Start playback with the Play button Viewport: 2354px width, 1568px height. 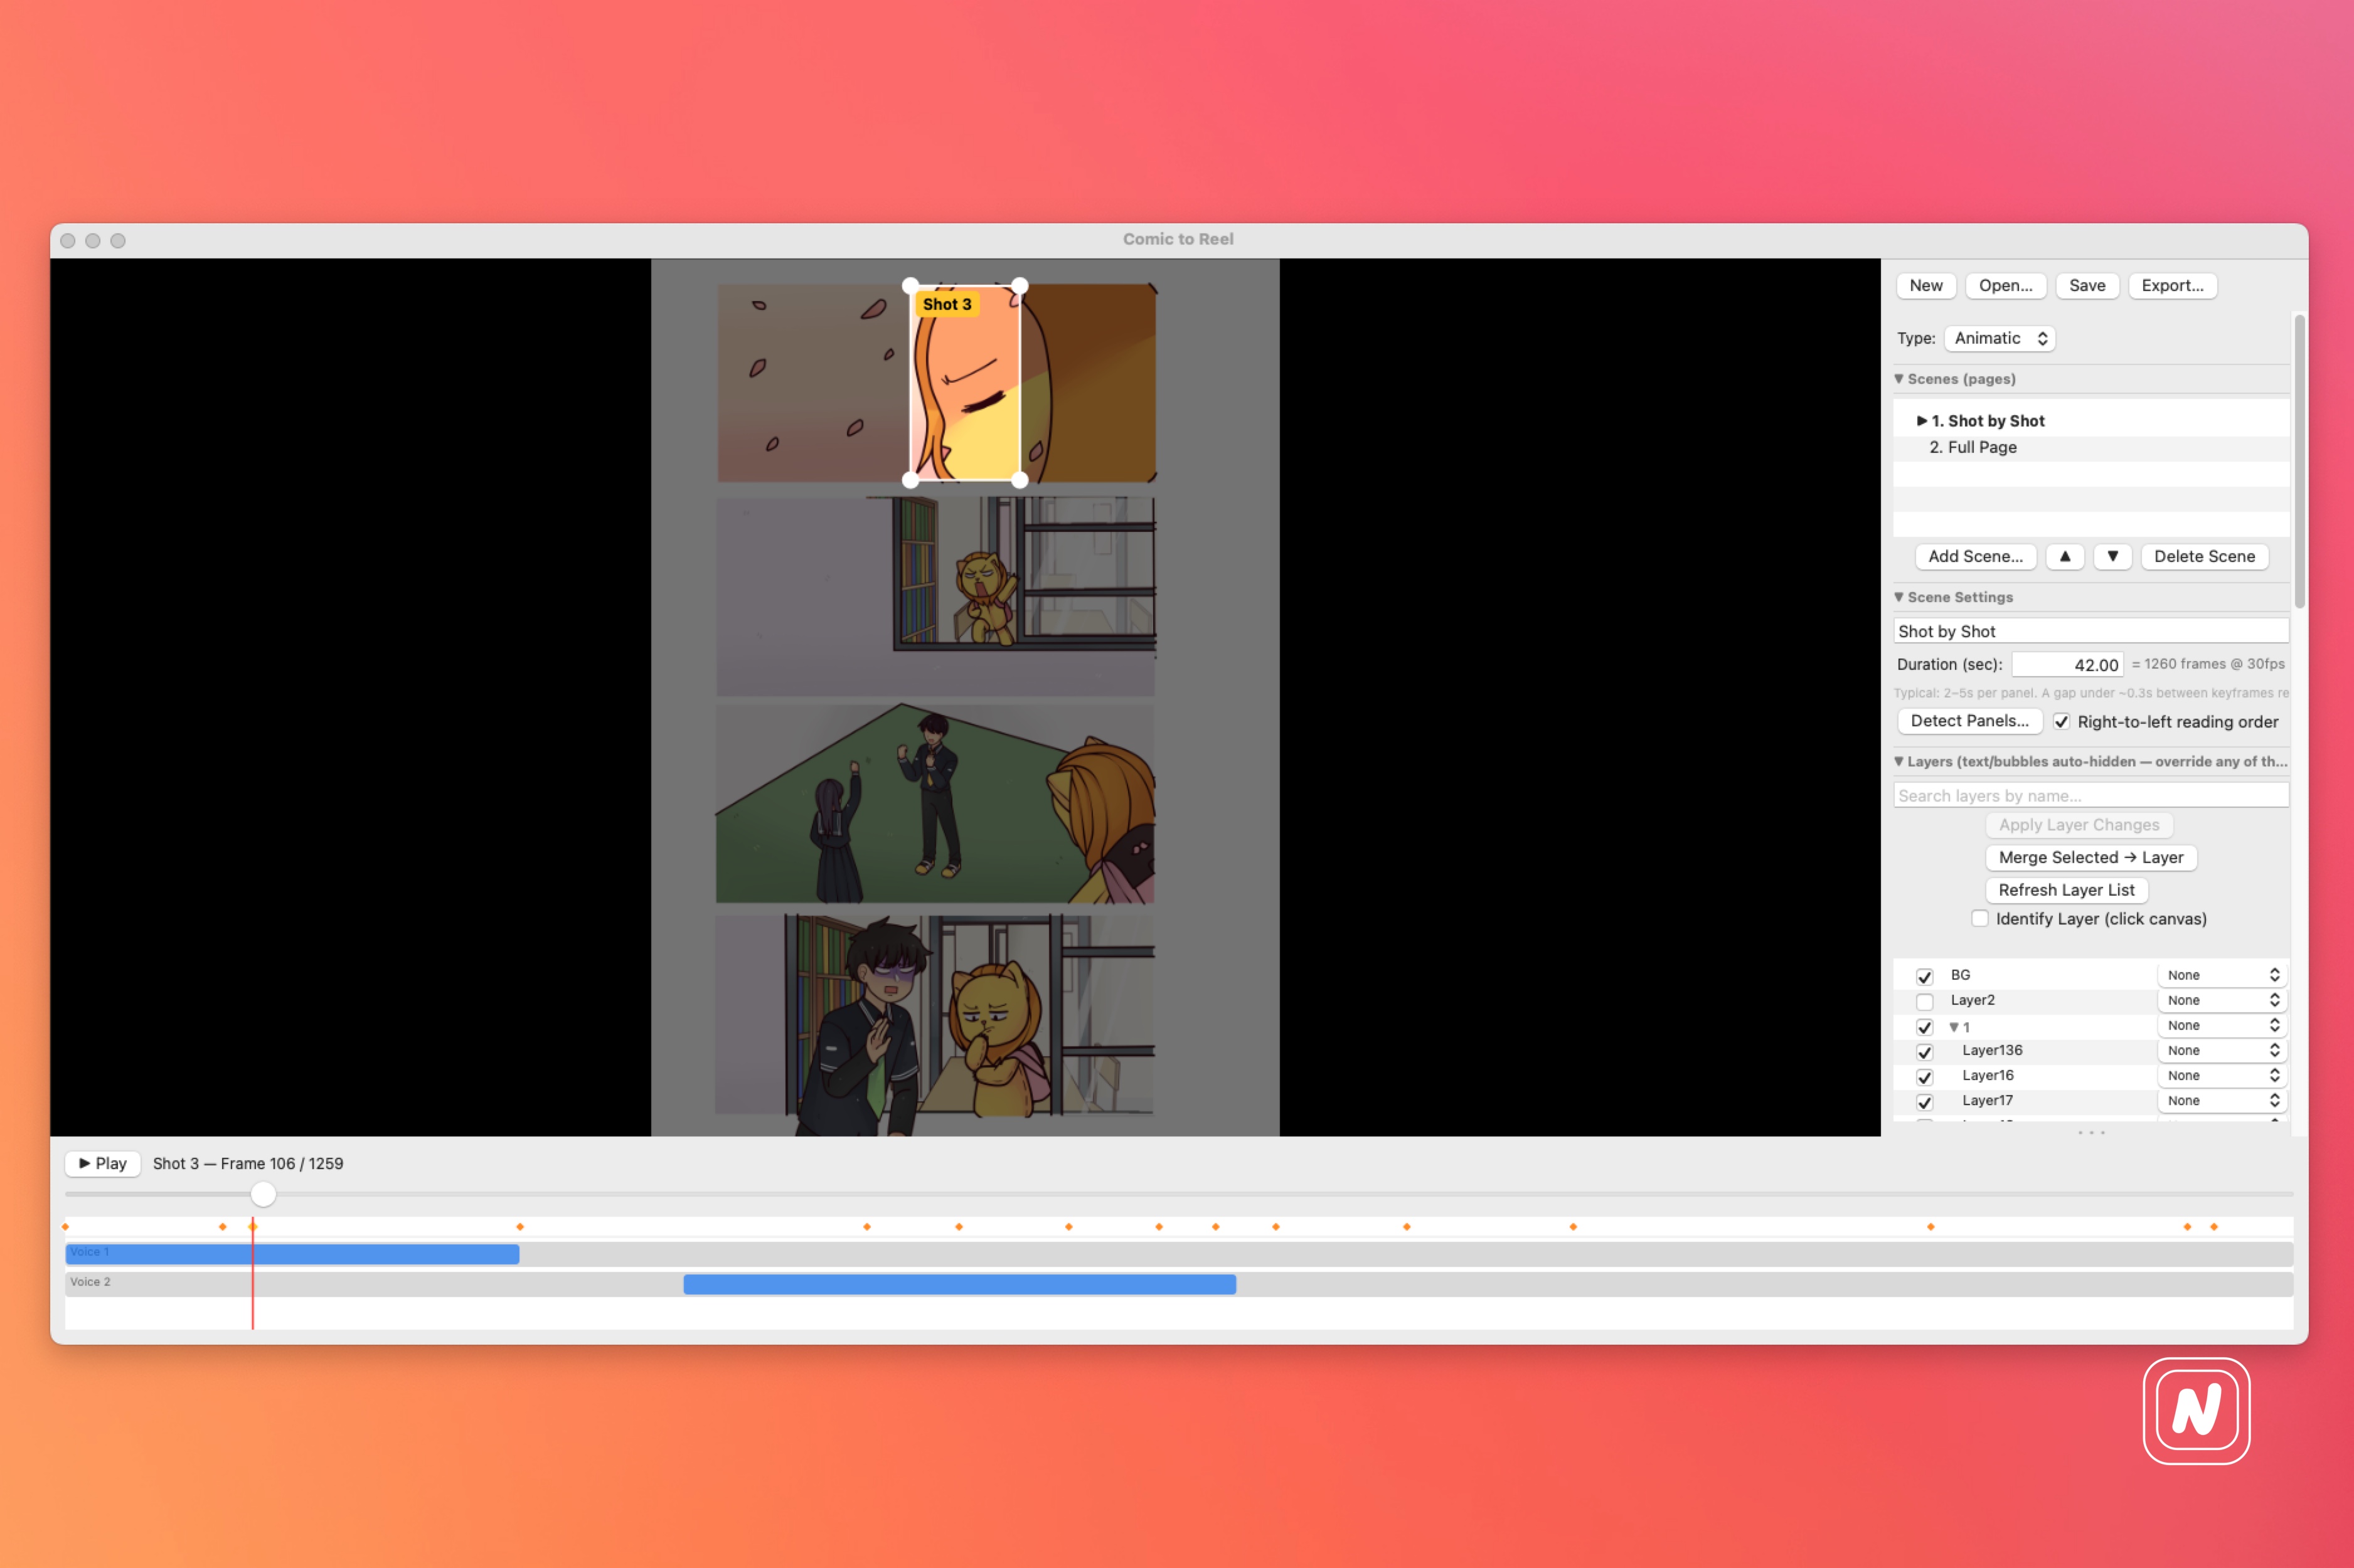pyautogui.click(x=102, y=1163)
